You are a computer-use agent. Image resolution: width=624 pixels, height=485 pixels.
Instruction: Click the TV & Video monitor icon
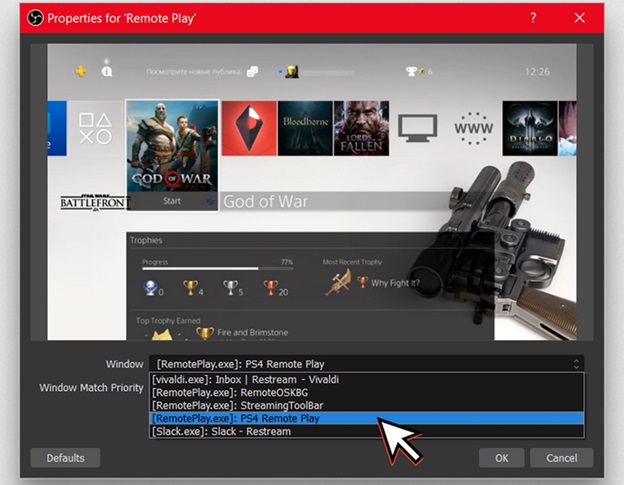[417, 128]
